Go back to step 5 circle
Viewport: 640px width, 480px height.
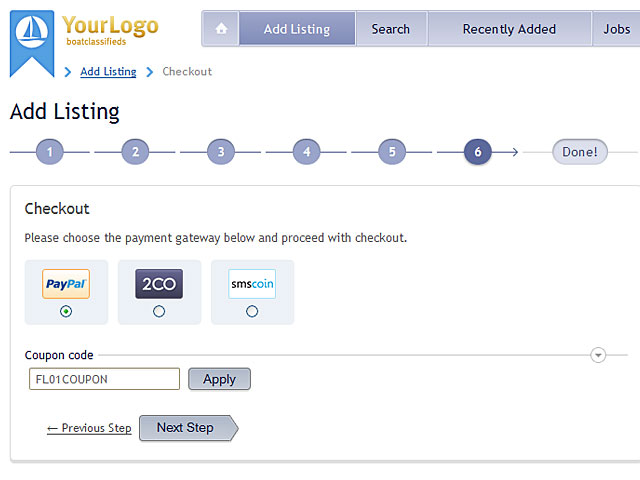[x=392, y=152]
